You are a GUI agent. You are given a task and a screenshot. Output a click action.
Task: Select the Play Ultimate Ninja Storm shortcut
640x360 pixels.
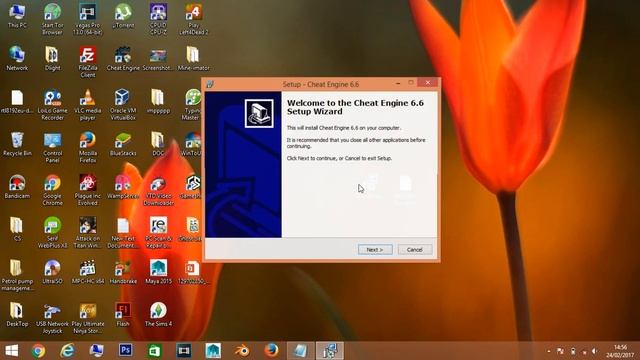[x=87, y=318]
